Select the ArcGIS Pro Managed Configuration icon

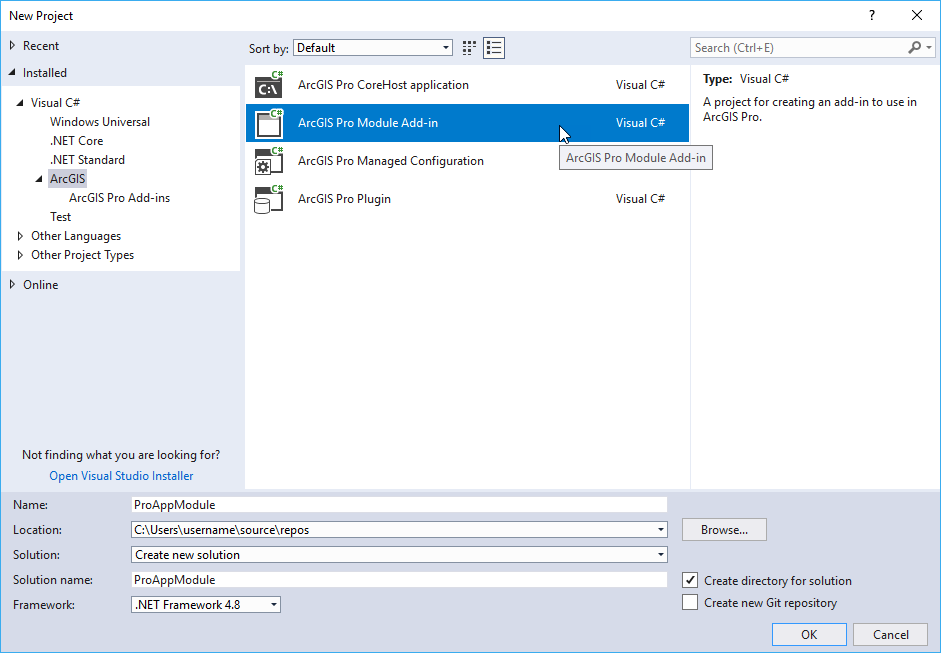point(267,161)
